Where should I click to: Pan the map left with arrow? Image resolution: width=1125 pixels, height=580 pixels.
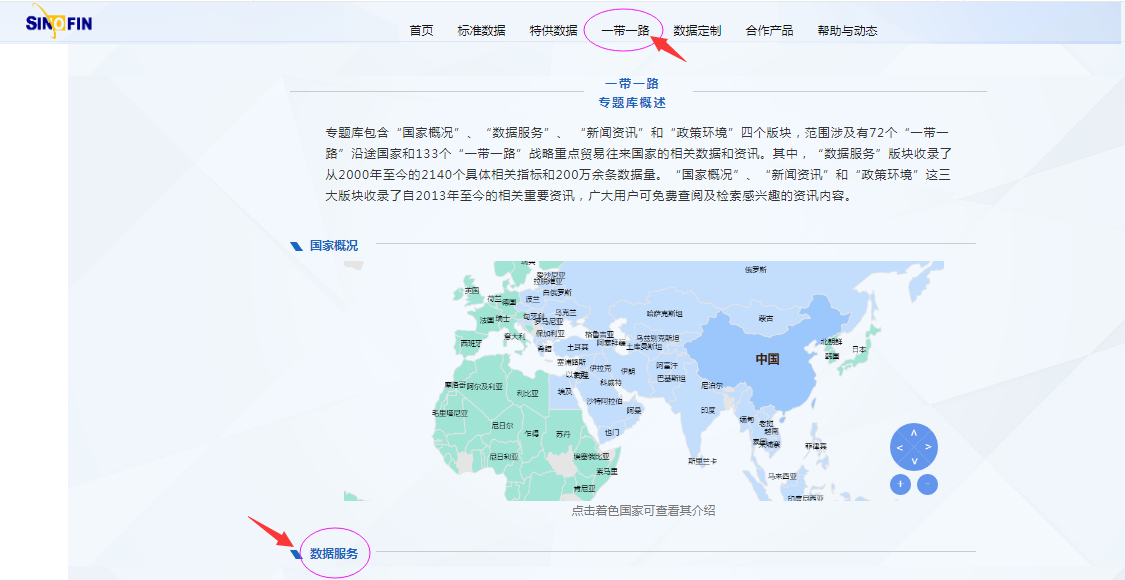point(900,447)
